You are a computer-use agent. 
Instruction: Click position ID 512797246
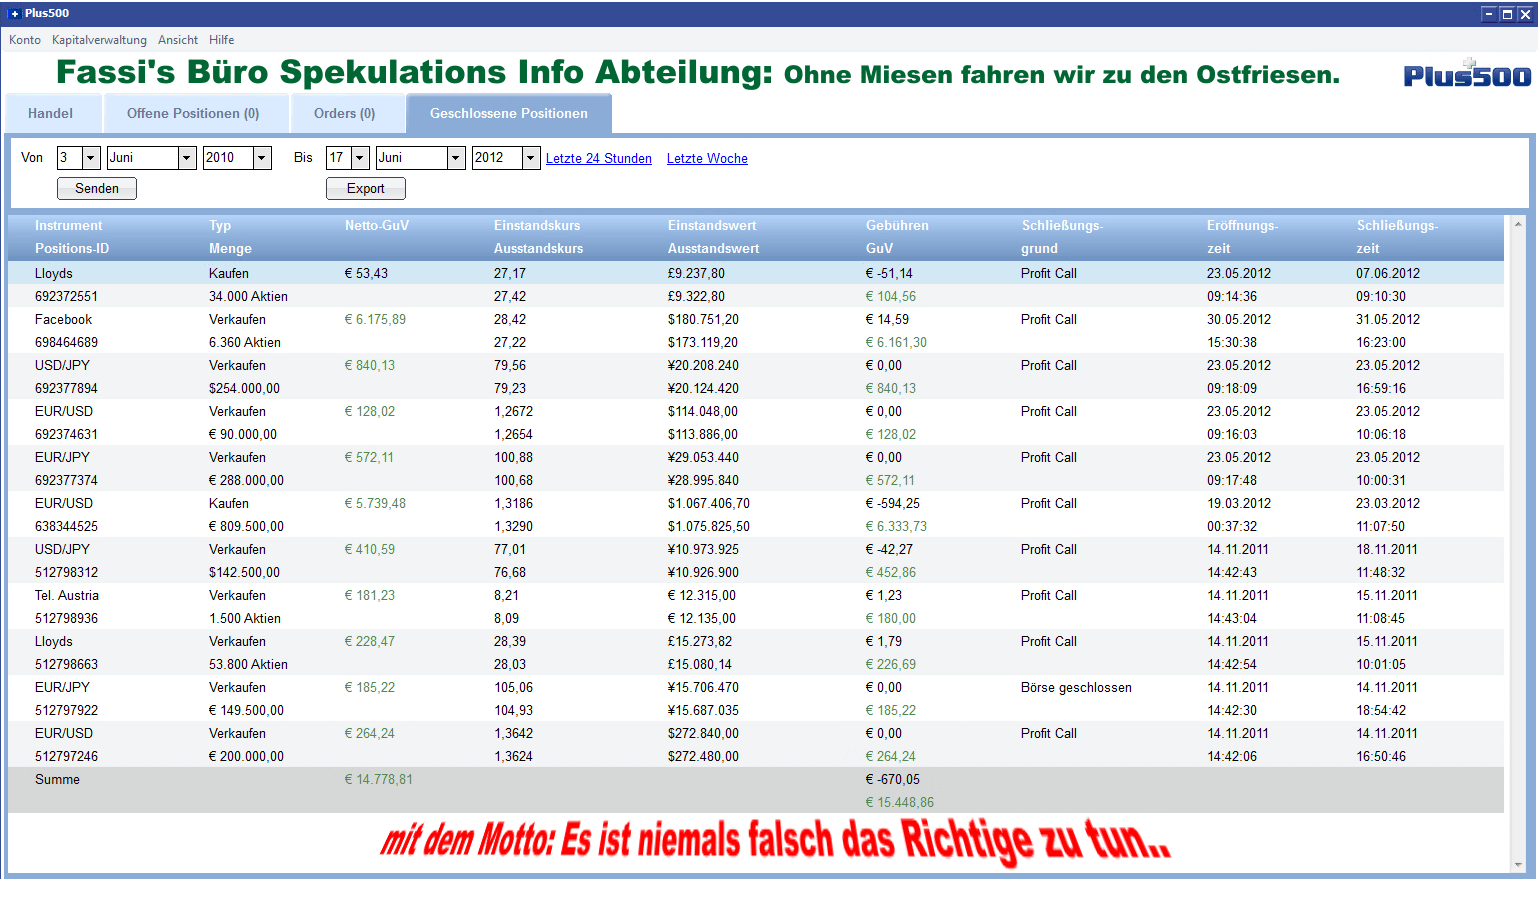[66, 756]
